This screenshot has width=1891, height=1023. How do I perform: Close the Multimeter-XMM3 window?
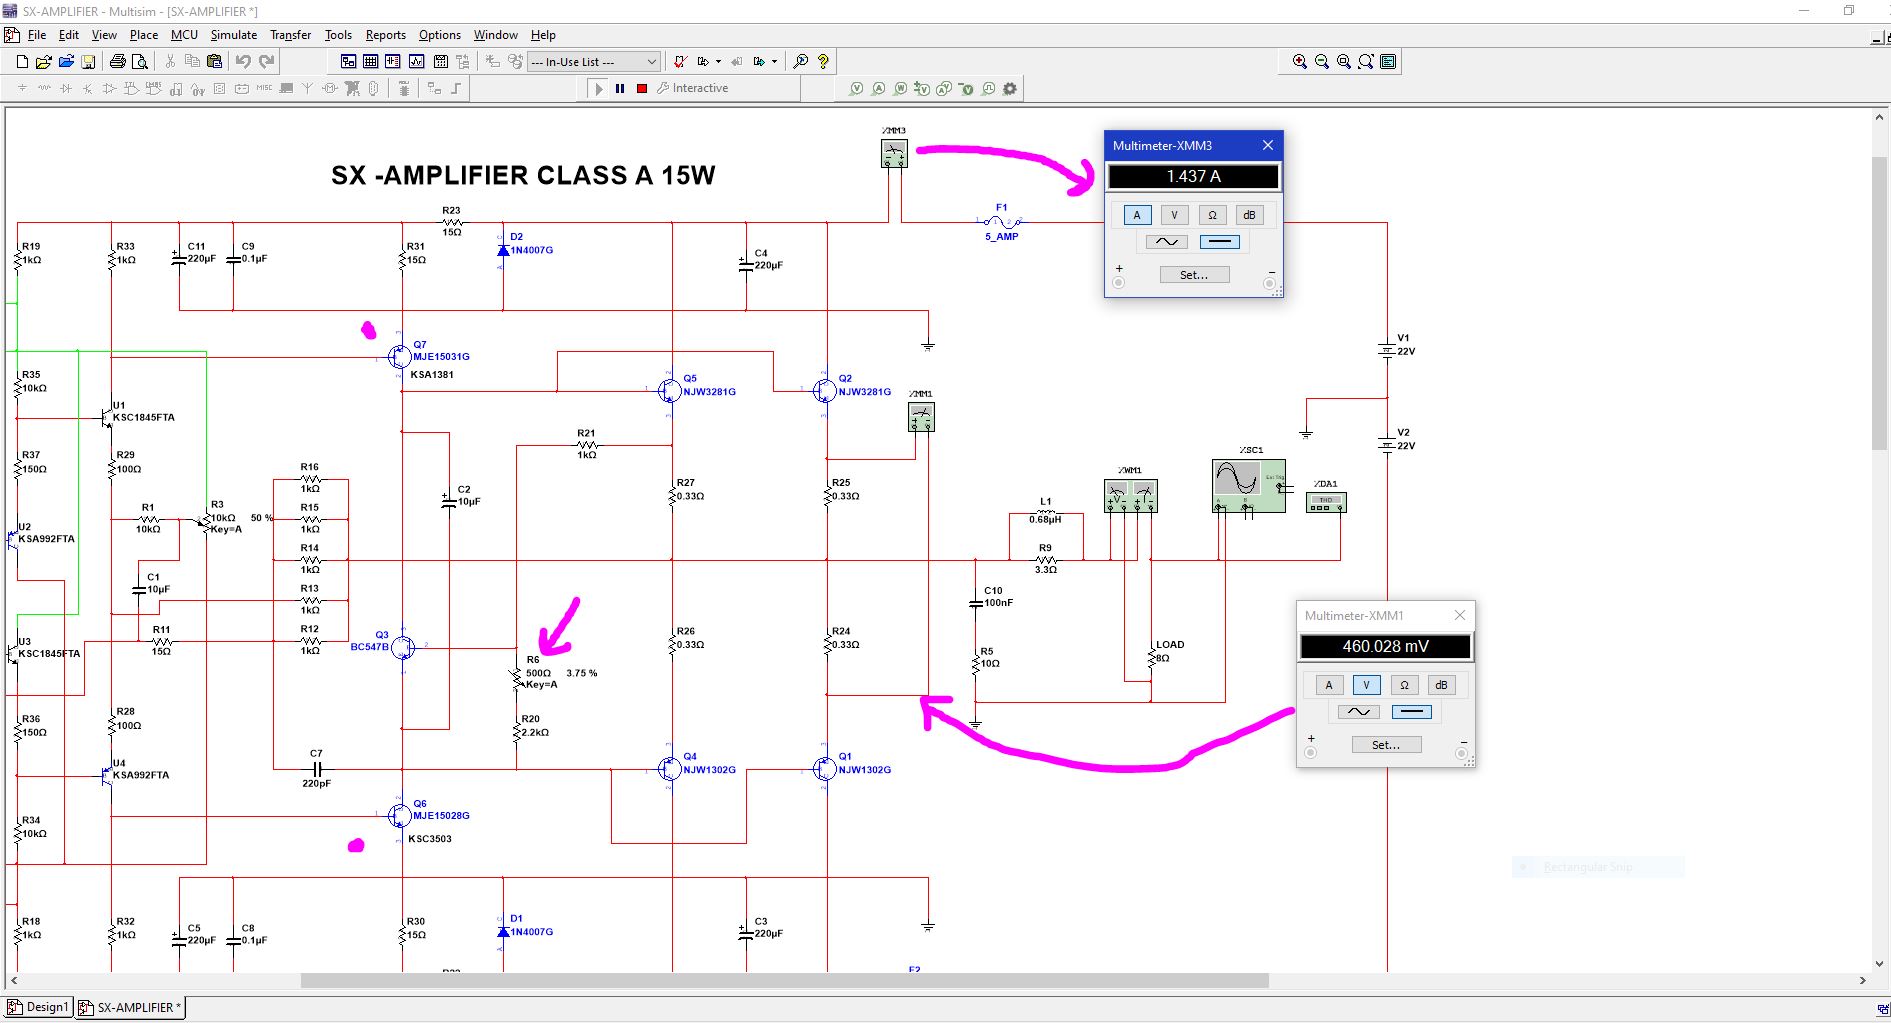[1268, 145]
